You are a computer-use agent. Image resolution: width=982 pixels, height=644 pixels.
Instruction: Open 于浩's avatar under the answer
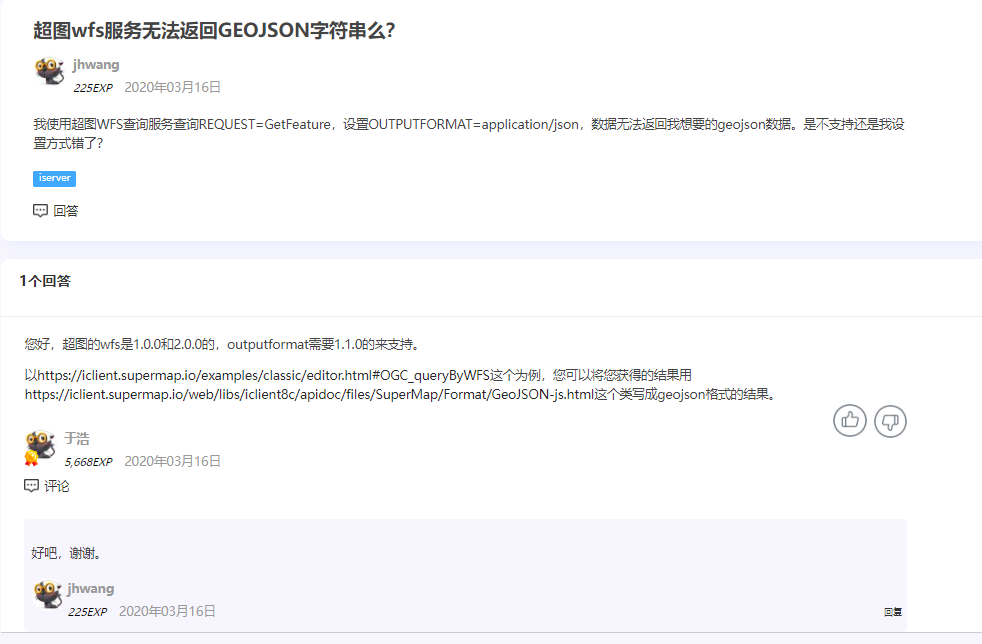(41, 445)
